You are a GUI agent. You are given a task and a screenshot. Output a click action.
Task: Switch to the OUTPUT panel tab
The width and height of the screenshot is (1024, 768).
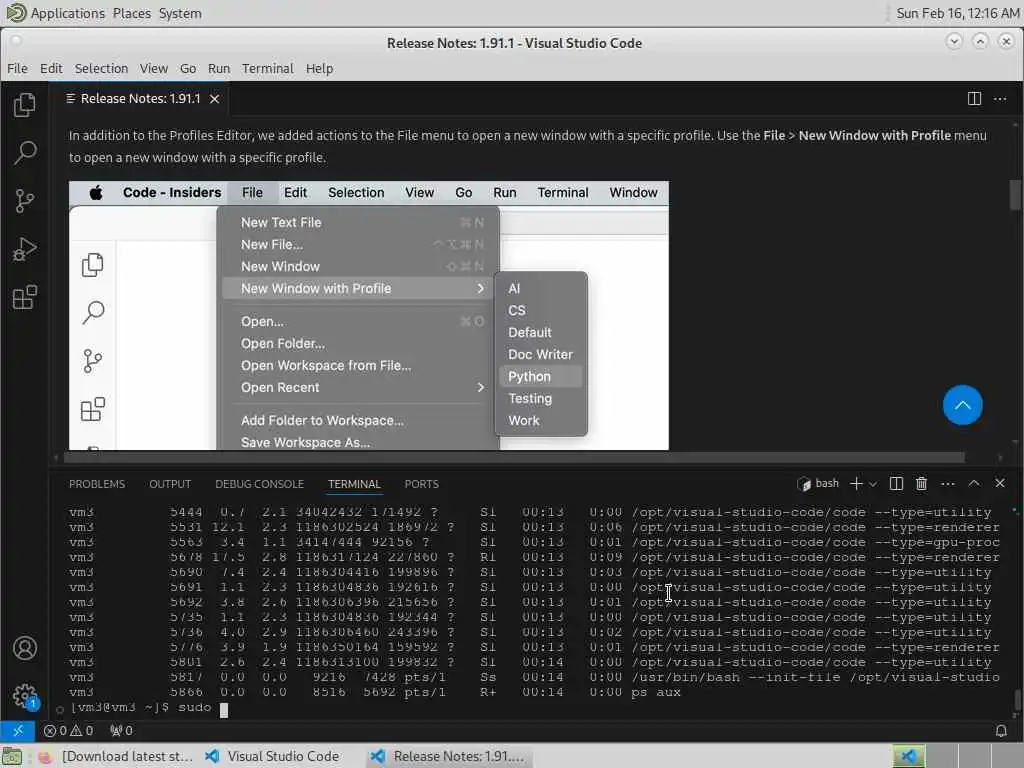[170, 484]
